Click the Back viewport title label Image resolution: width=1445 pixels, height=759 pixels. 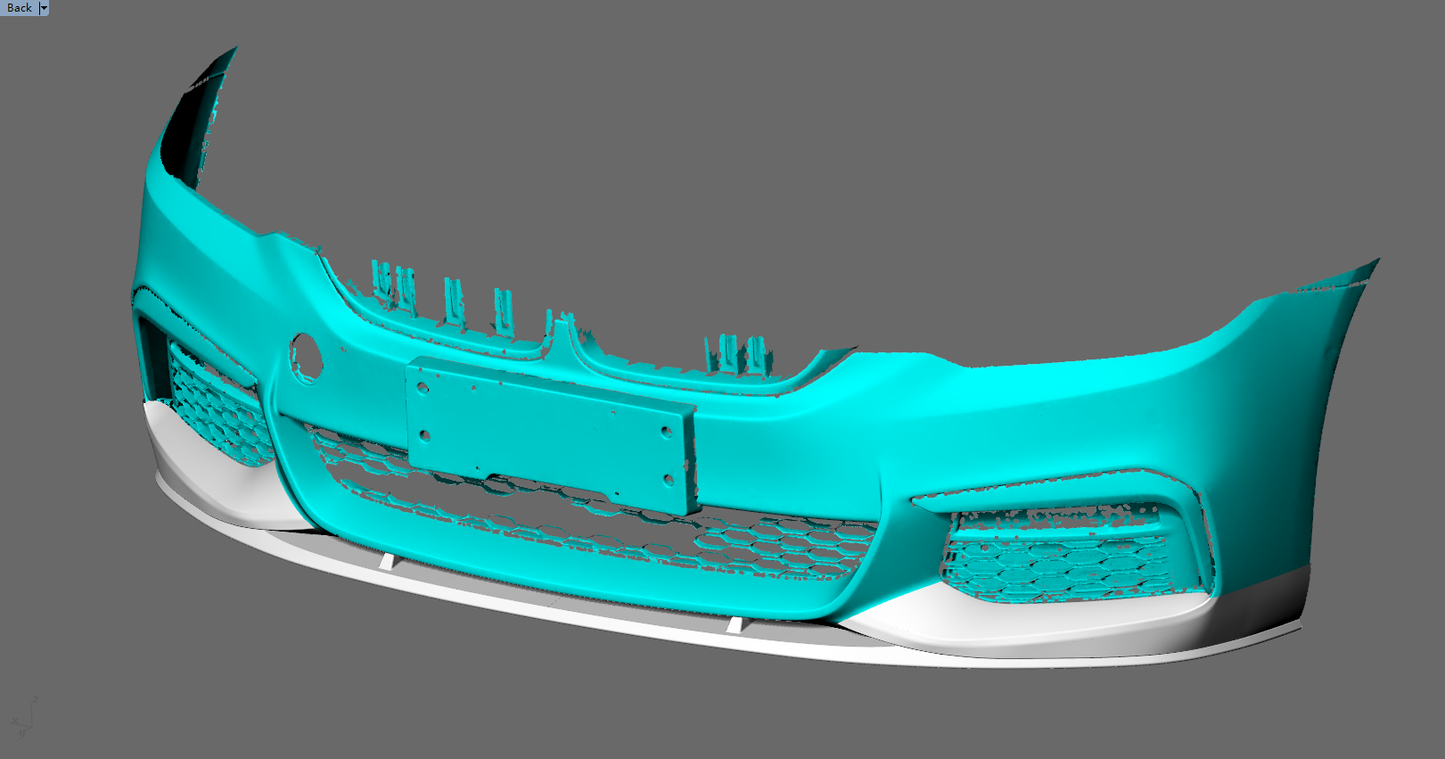tap(19, 8)
